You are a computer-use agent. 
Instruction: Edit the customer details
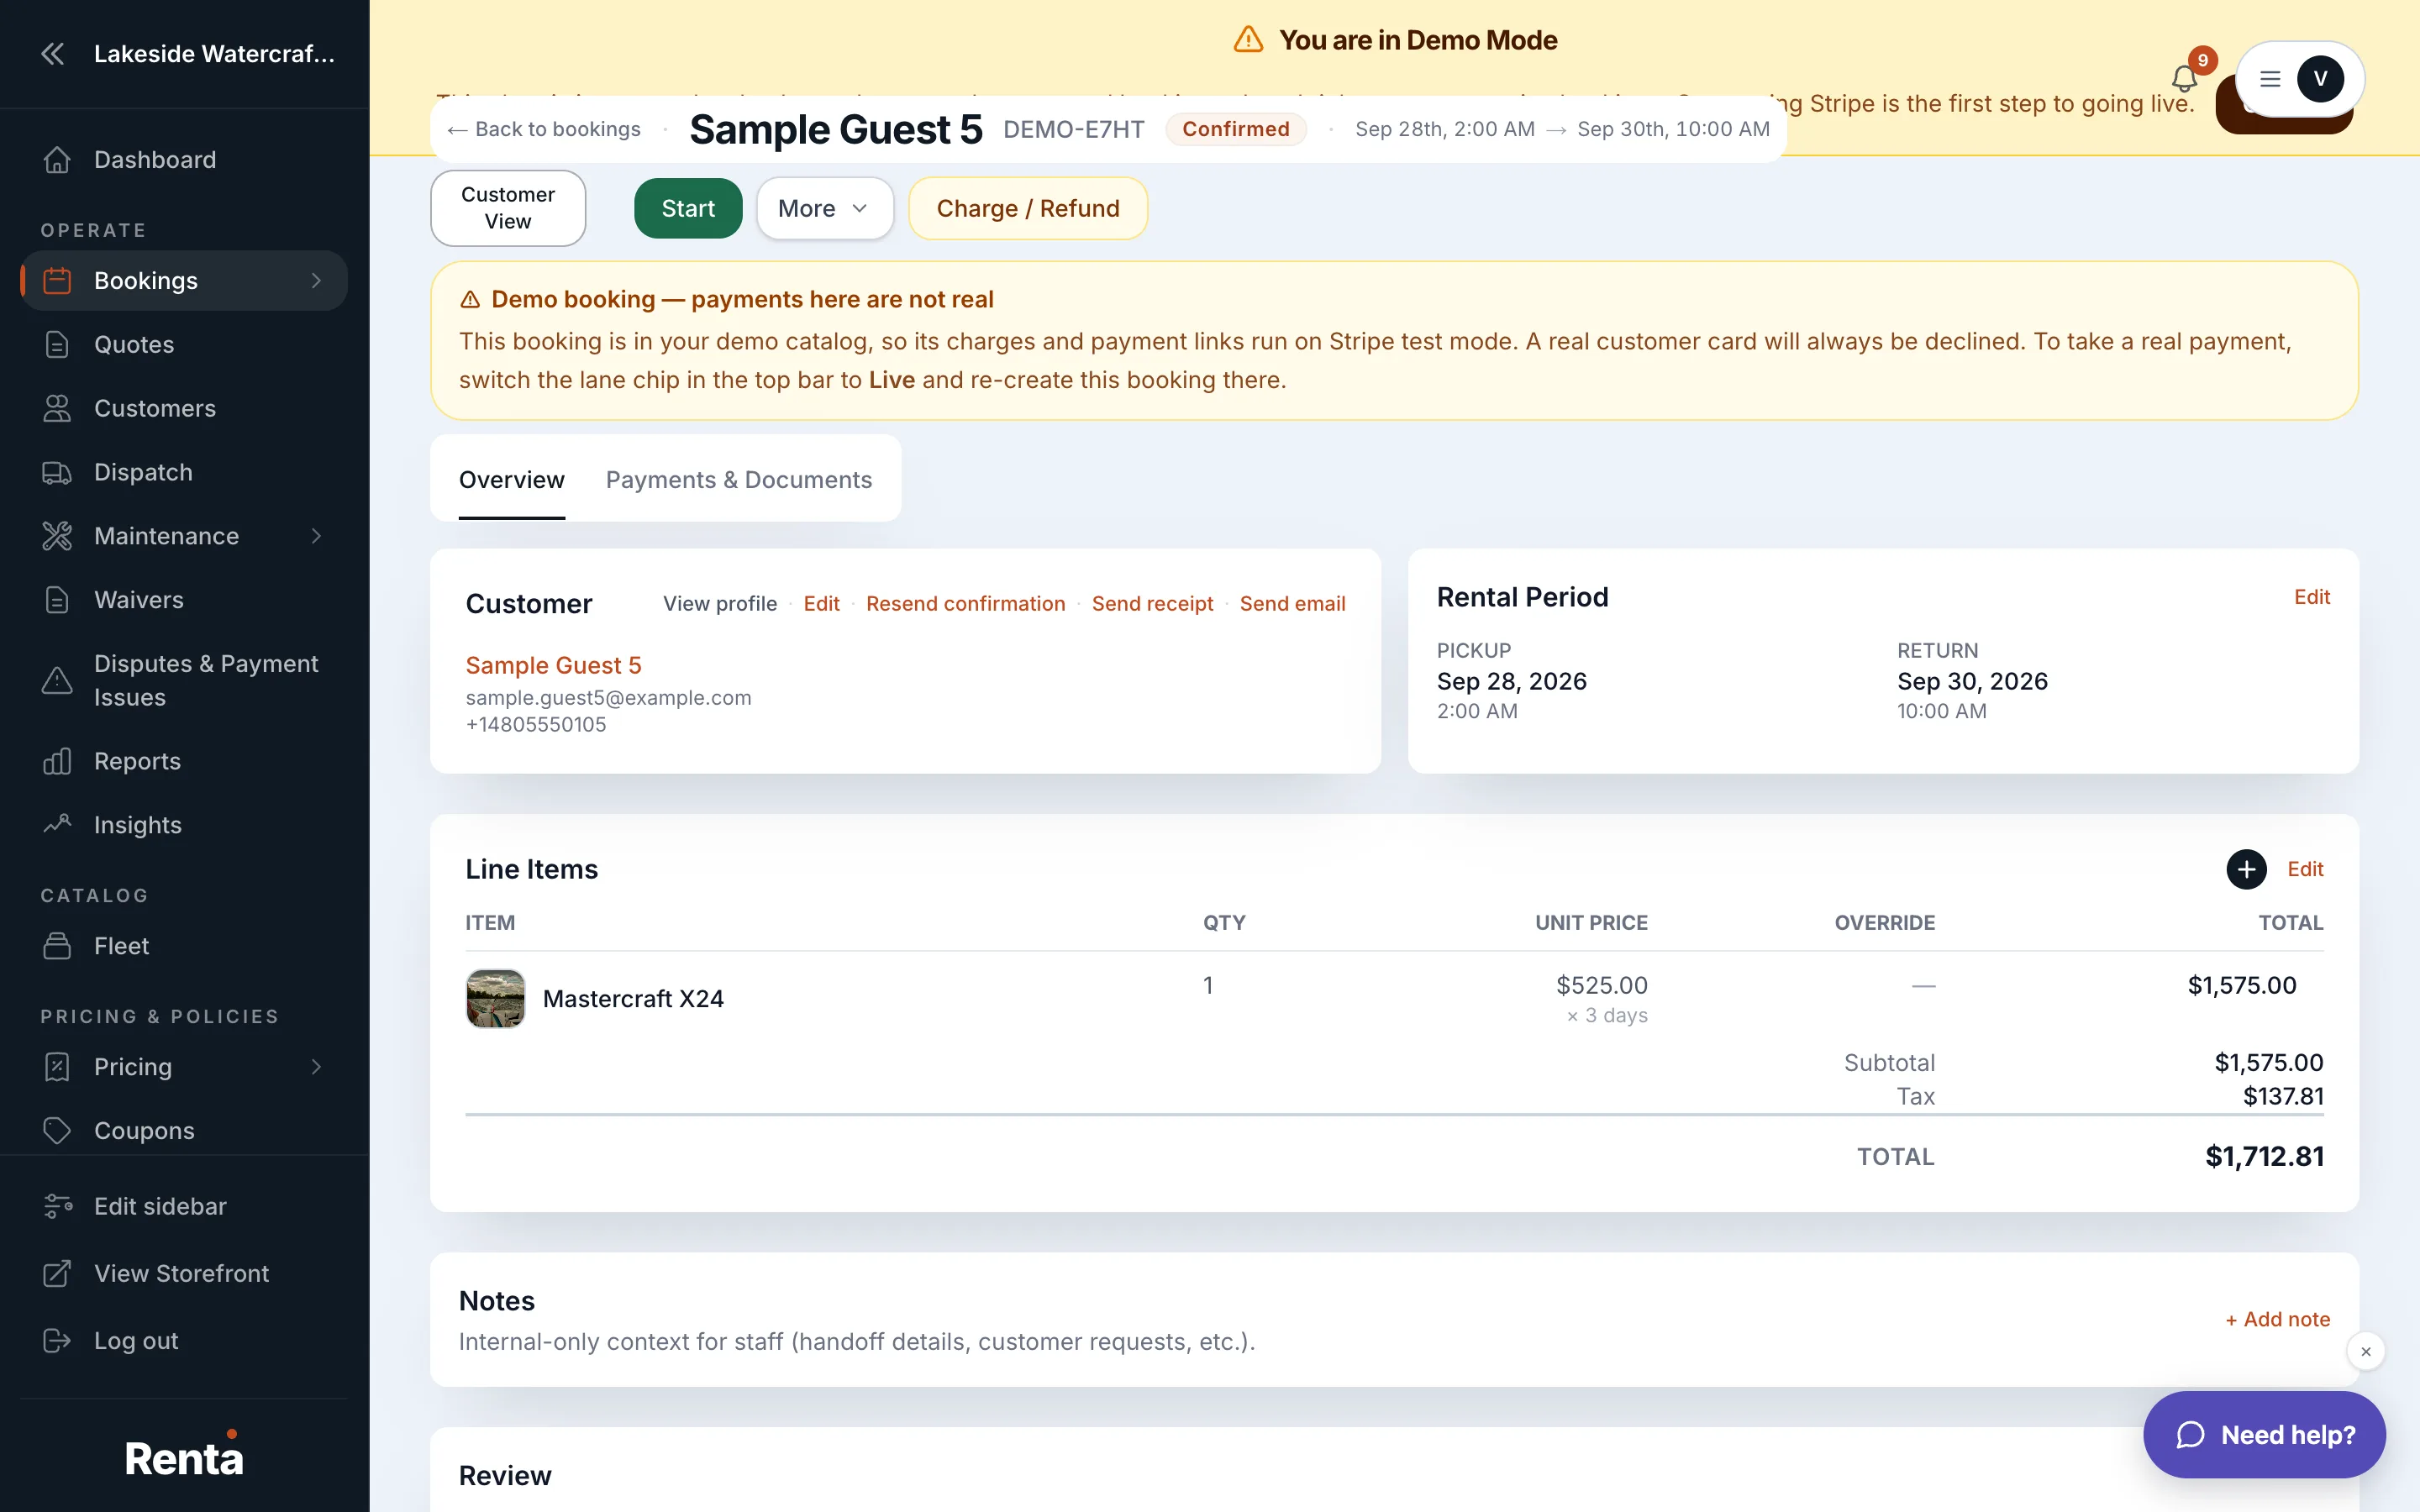822,604
